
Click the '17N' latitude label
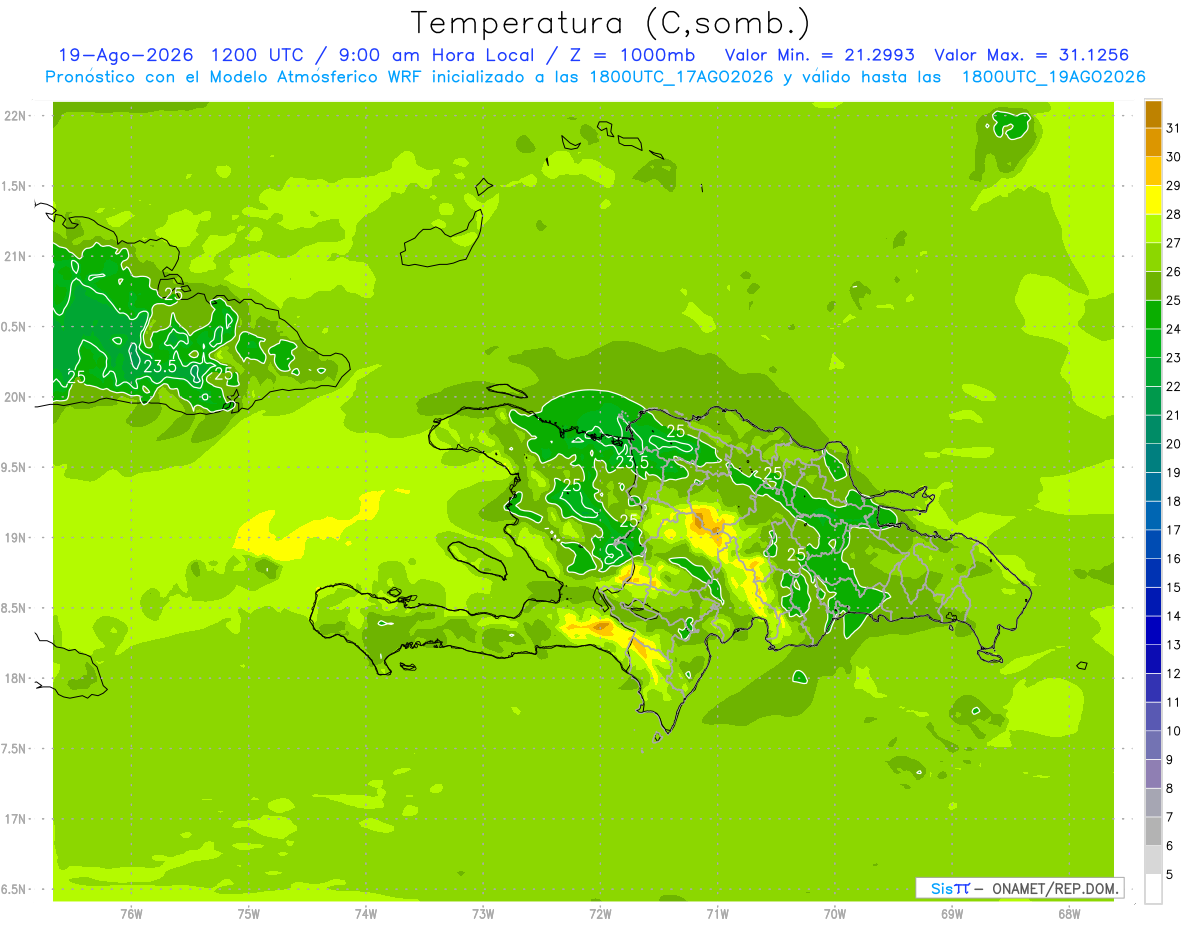coord(15,819)
